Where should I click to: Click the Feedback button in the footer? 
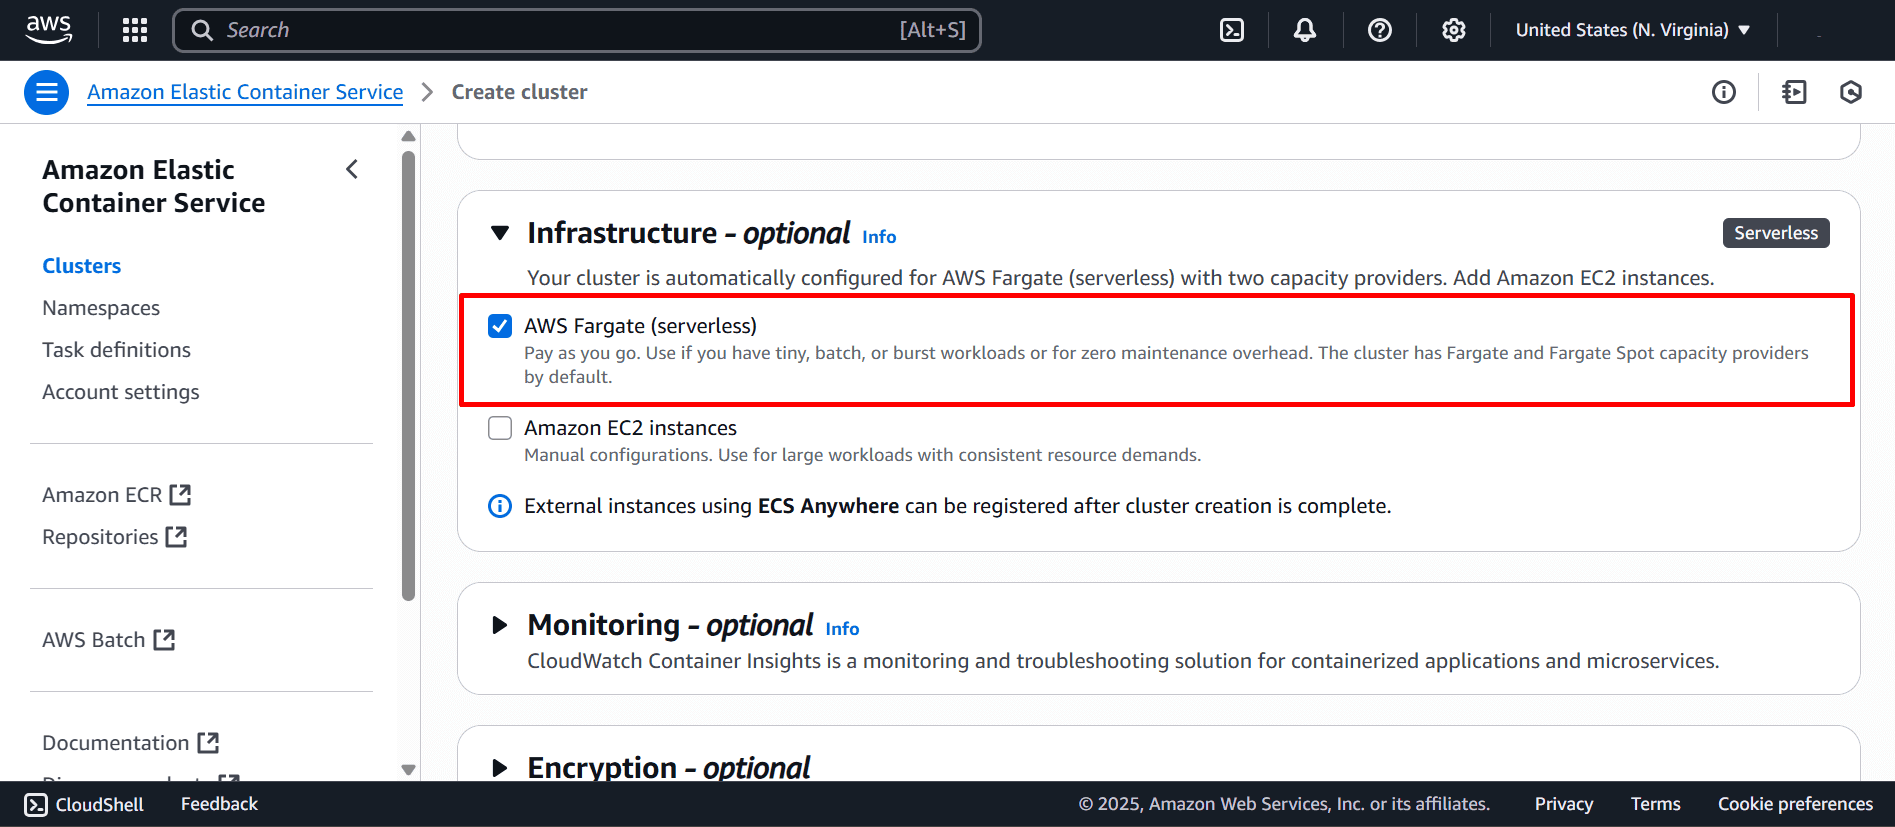coord(219,804)
